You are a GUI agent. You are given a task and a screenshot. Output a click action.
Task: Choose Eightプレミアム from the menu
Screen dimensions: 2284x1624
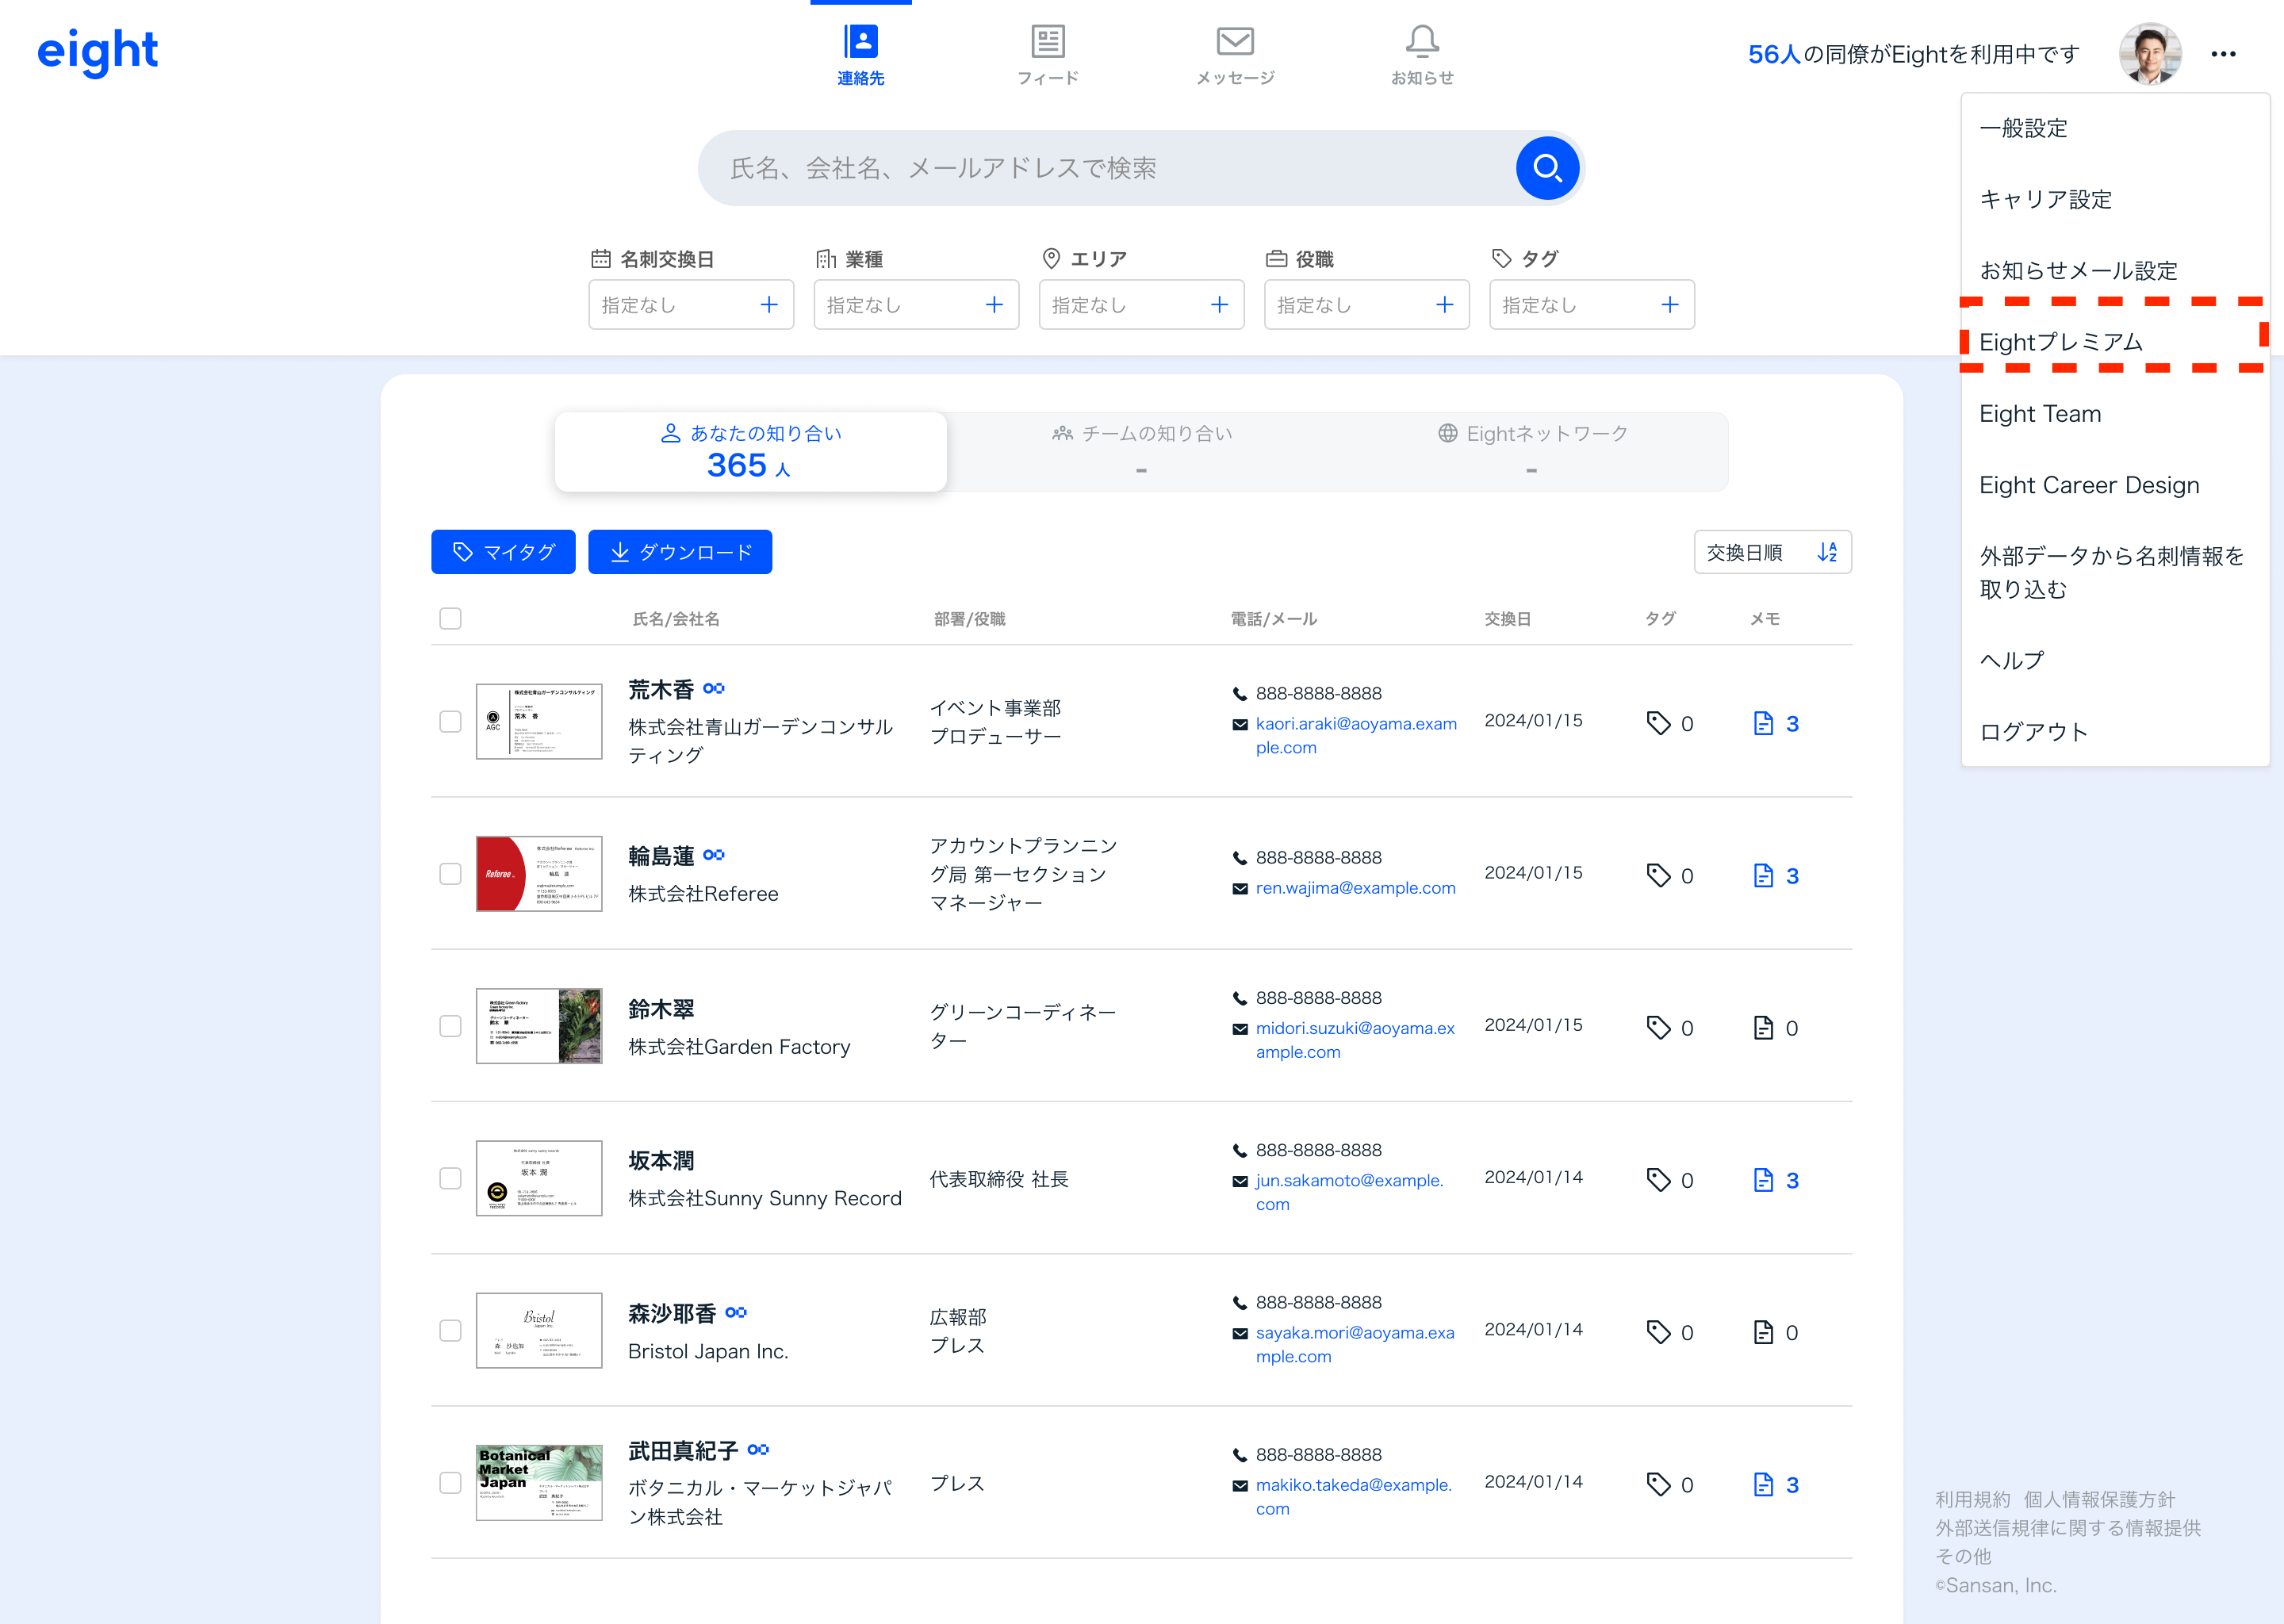click(x=2061, y=343)
